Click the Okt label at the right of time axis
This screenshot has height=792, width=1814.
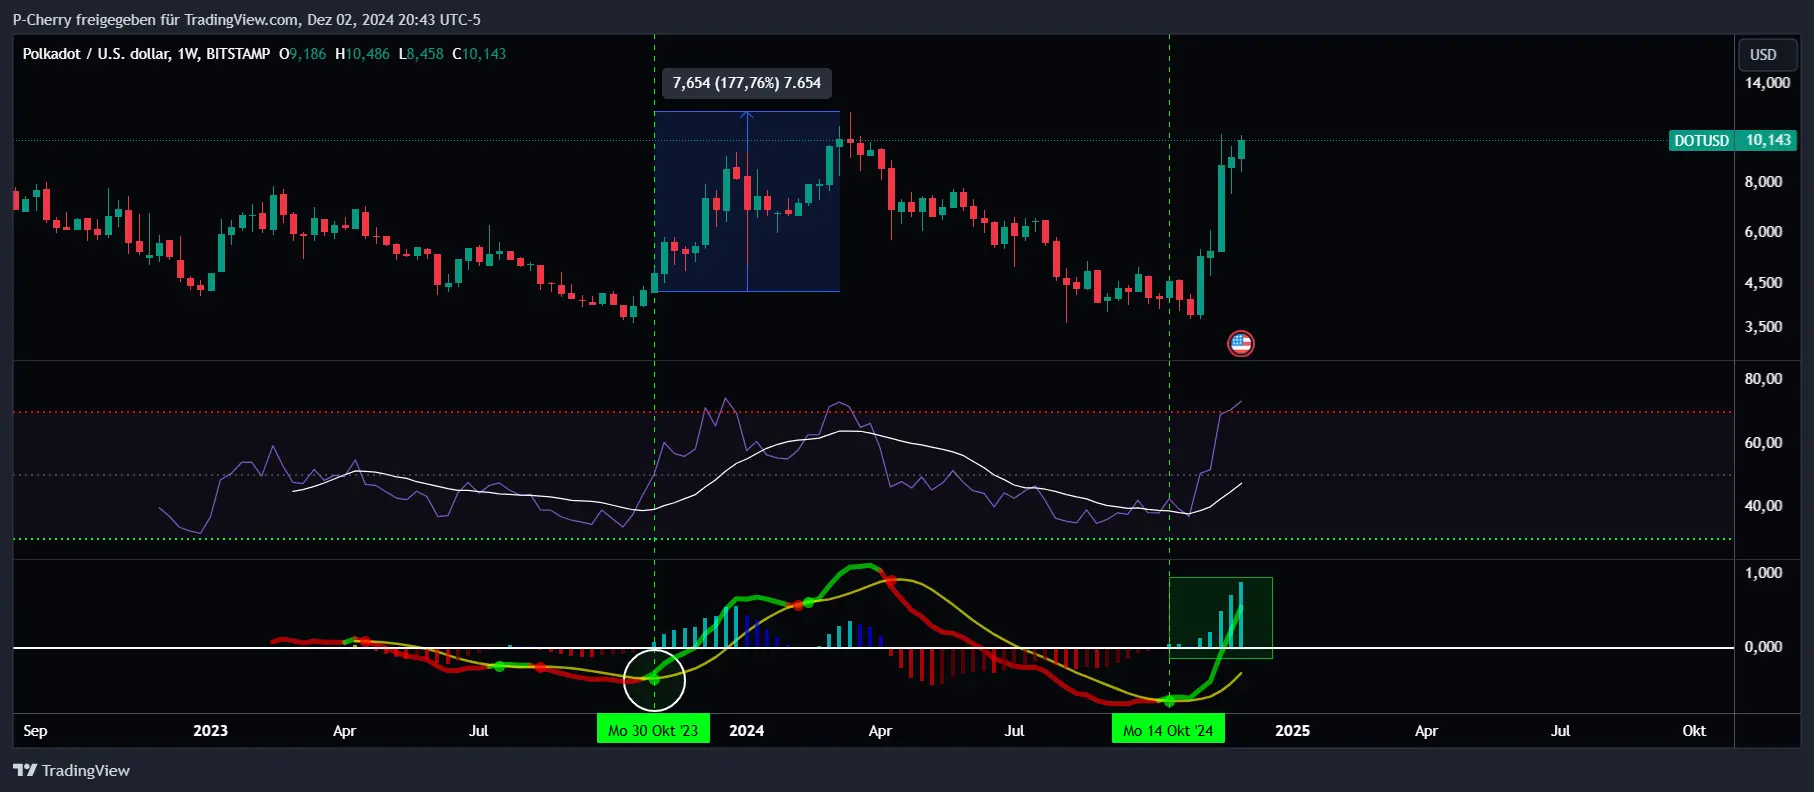1694,731
